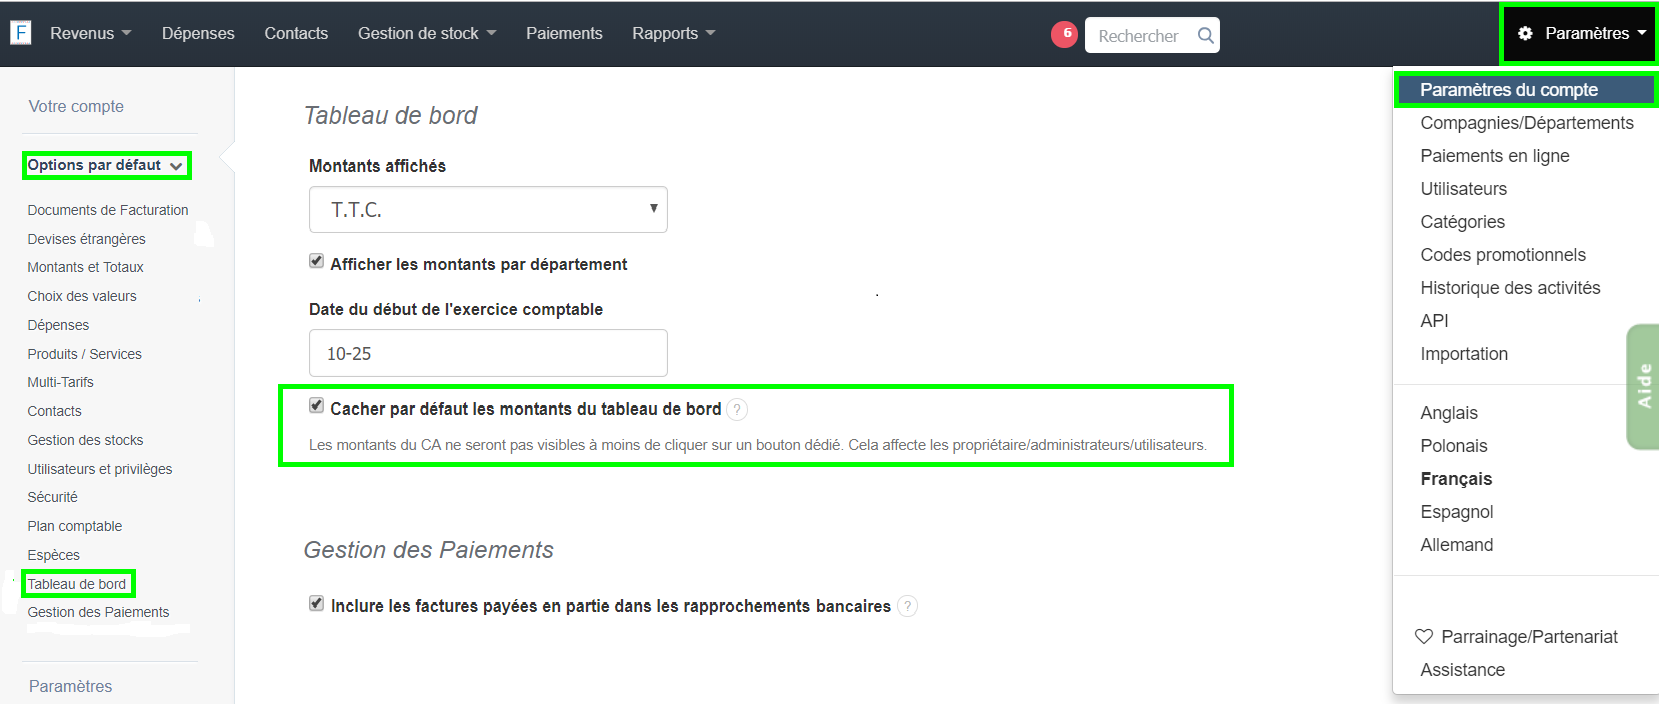Go to Produits / Services
Image resolution: width=1660 pixels, height=704 pixels.
[x=84, y=354]
